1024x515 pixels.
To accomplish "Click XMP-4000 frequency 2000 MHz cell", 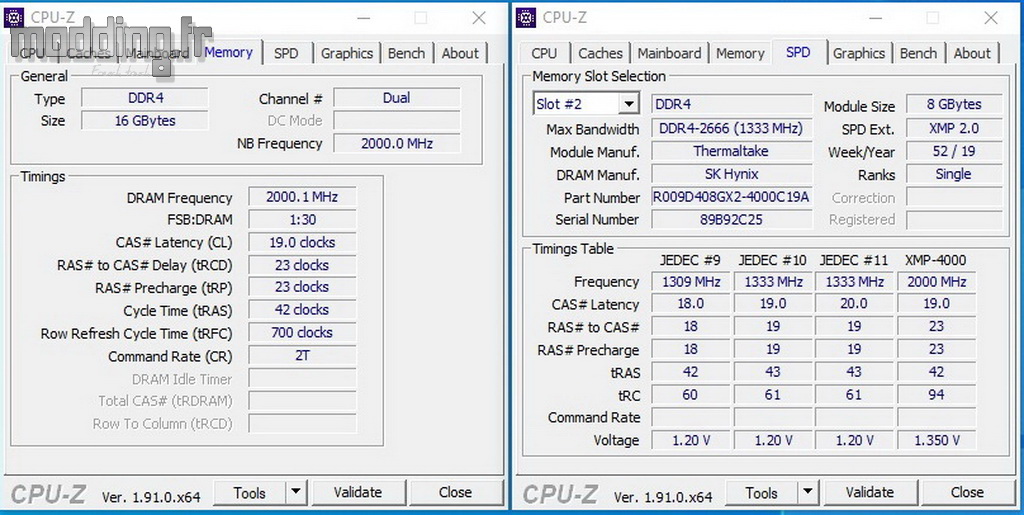I will (936, 282).
